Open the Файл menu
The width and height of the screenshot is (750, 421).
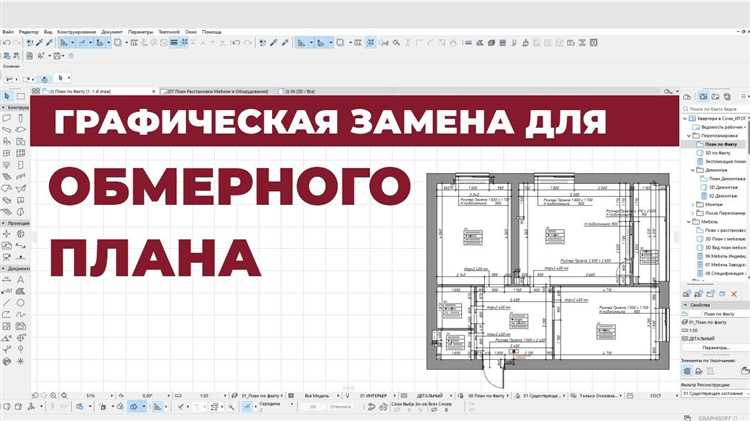point(8,32)
